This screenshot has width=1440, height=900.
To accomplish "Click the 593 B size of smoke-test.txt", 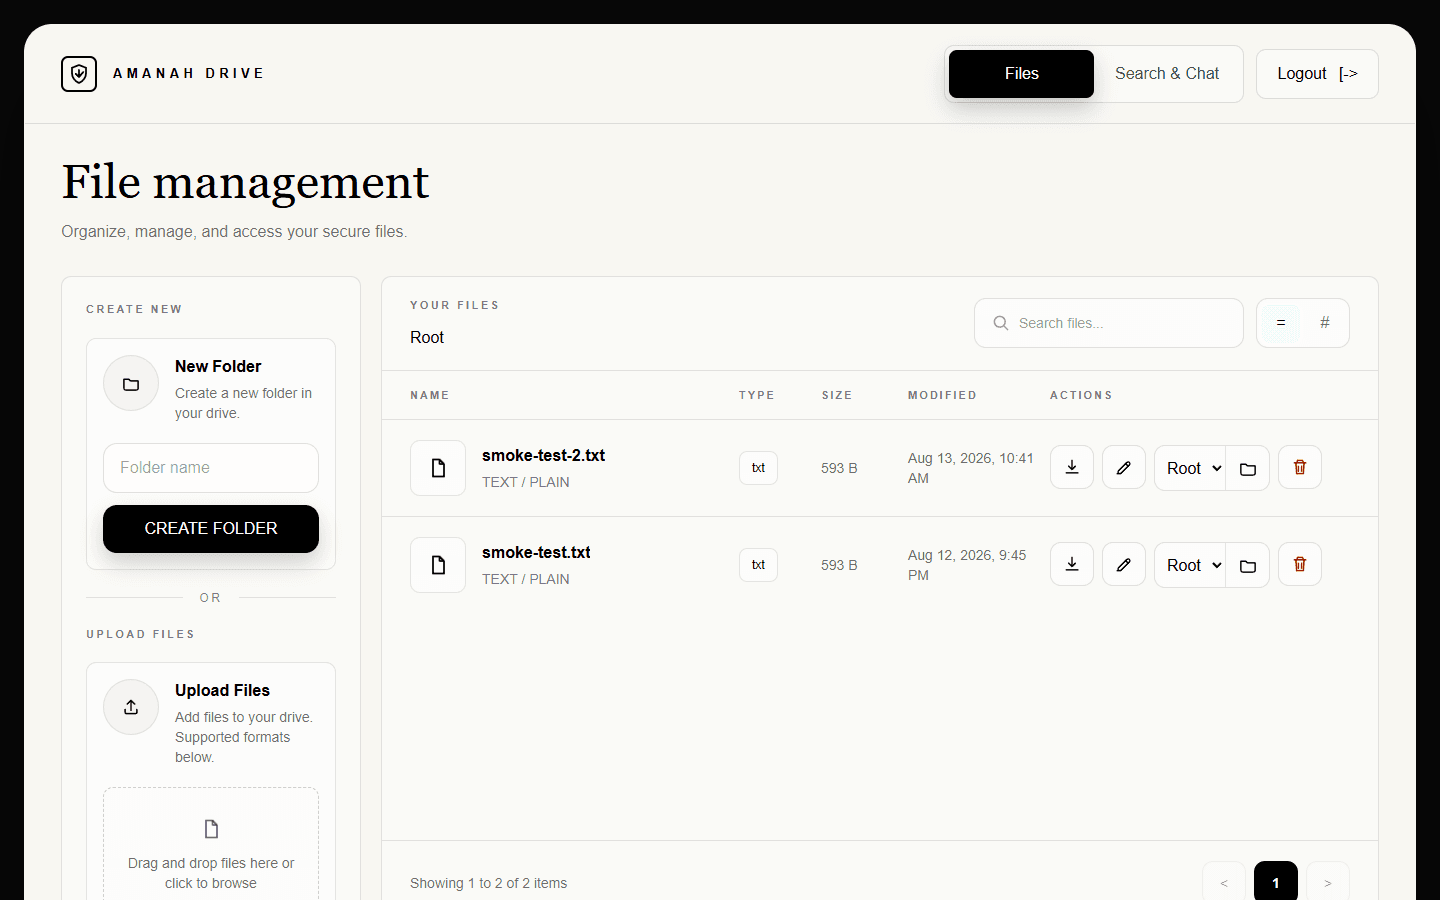I will pyautogui.click(x=839, y=565).
